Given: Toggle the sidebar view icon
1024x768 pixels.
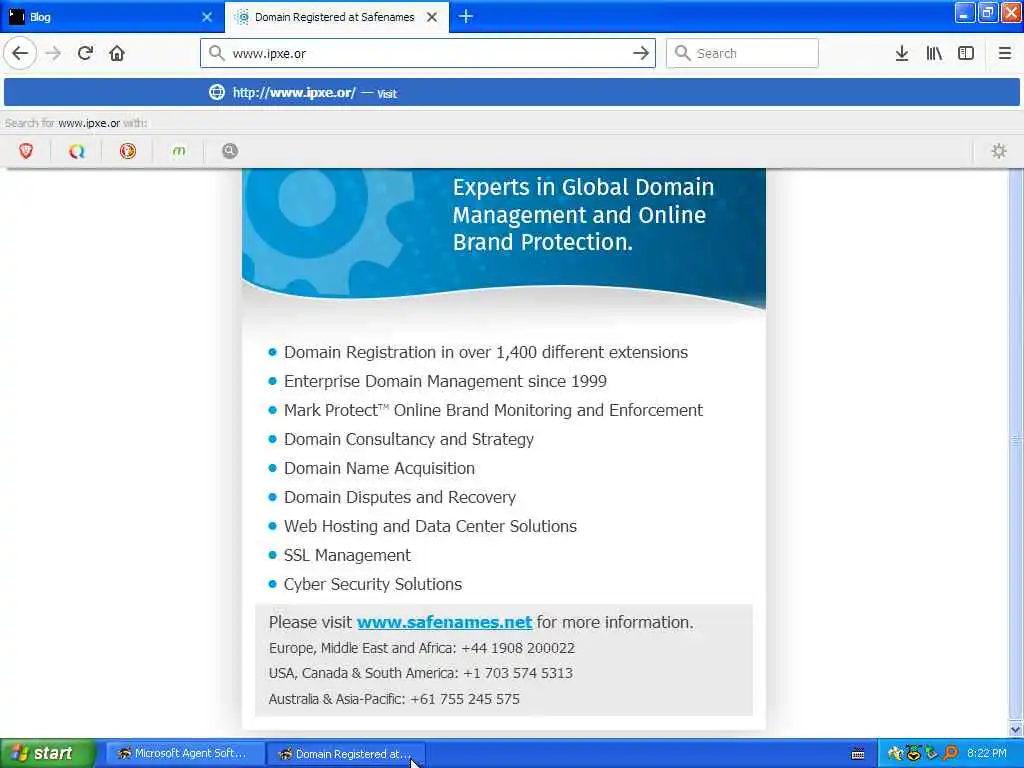Looking at the screenshot, I should tap(966, 54).
